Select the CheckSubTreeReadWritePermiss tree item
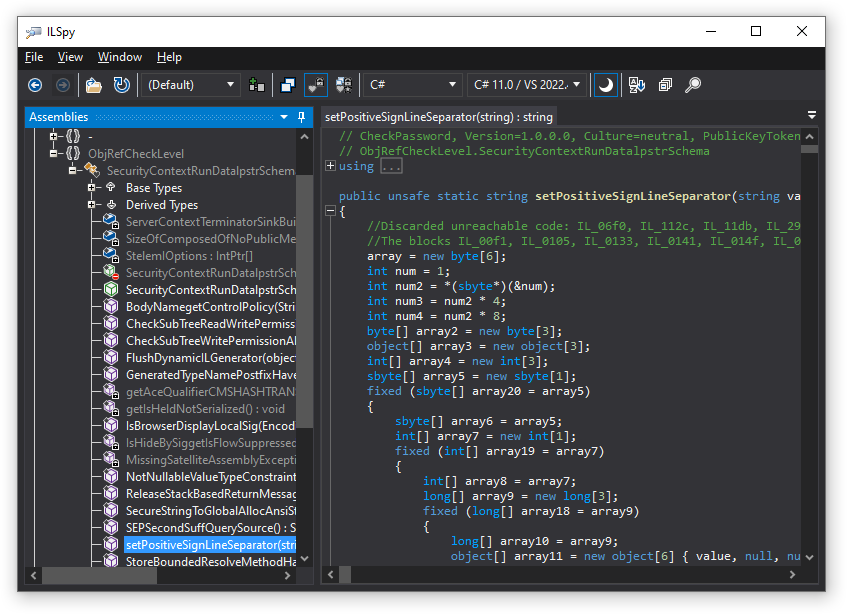This screenshot has height=614, width=847. [x=200, y=323]
